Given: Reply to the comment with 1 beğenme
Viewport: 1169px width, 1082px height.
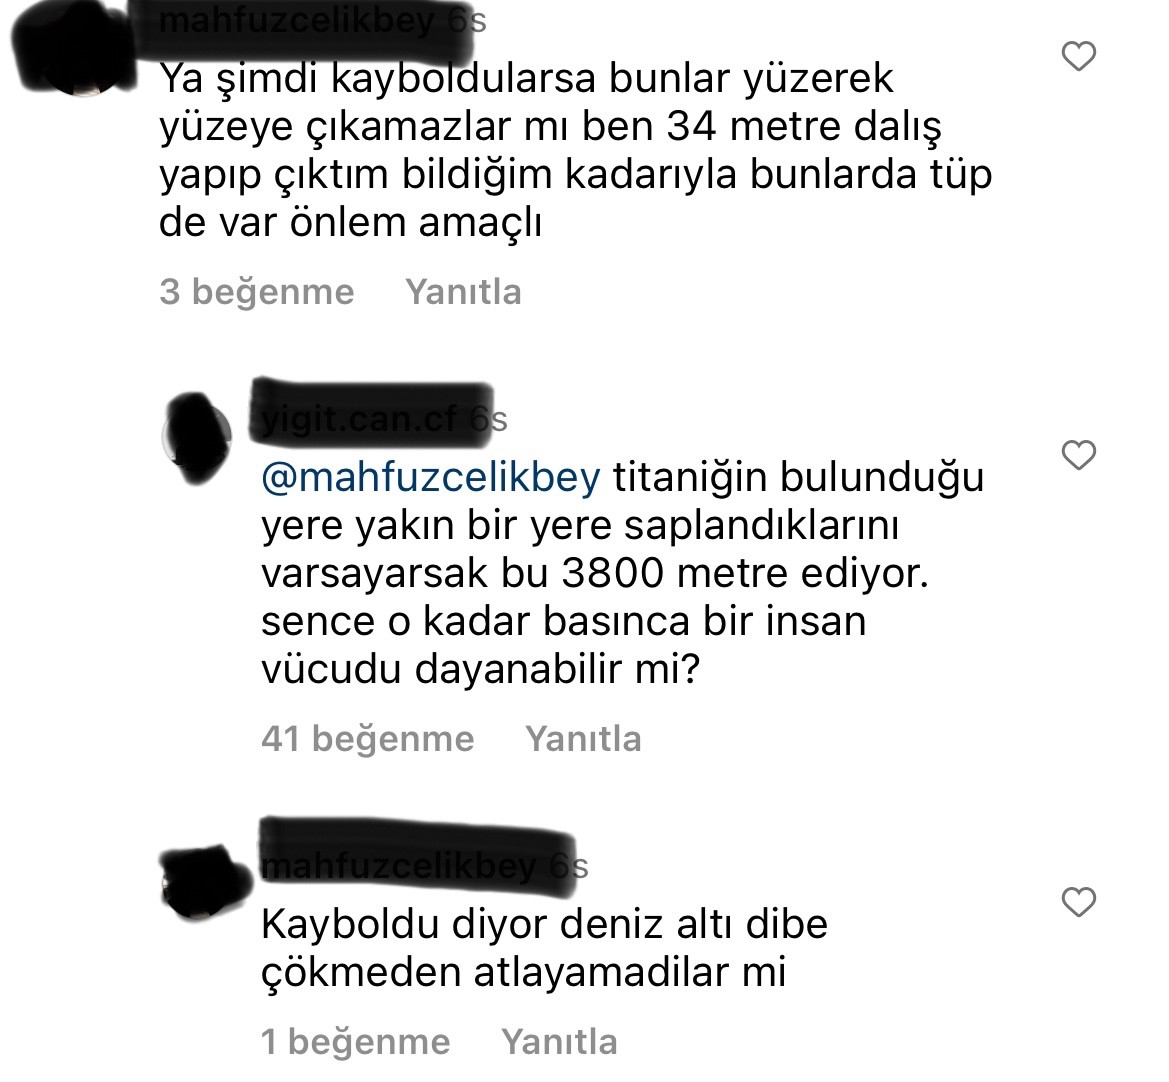Looking at the screenshot, I should (x=559, y=1042).
